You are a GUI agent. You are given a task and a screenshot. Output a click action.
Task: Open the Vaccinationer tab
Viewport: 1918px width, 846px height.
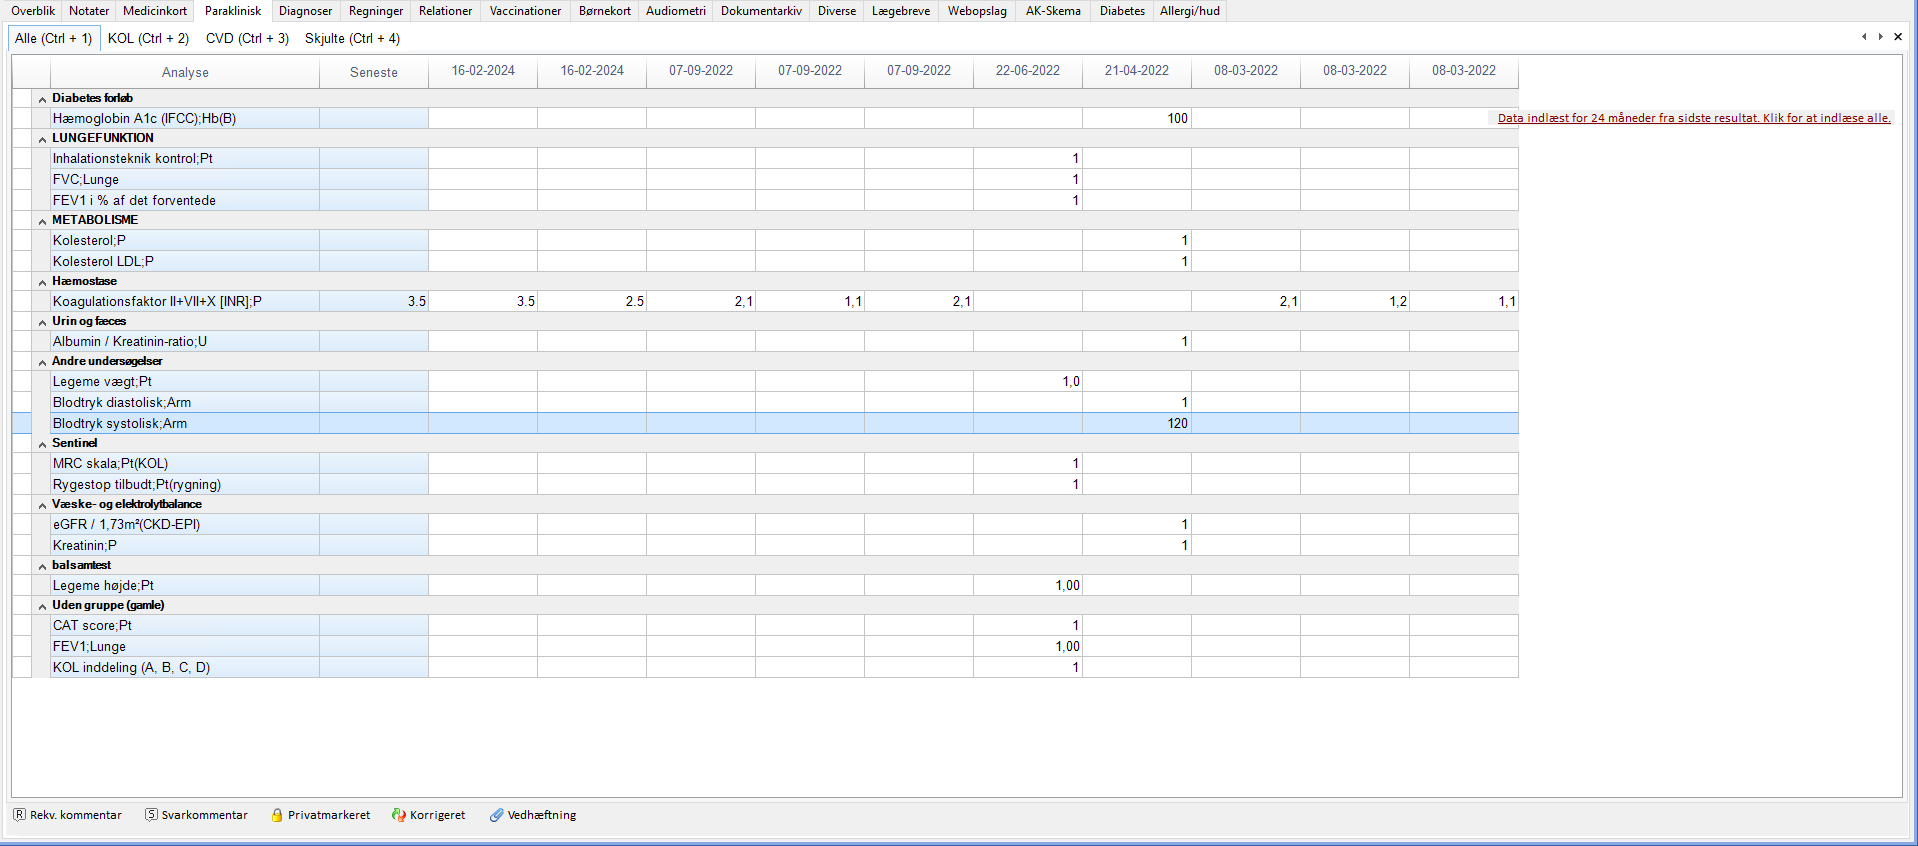pyautogui.click(x=525, y=11)
